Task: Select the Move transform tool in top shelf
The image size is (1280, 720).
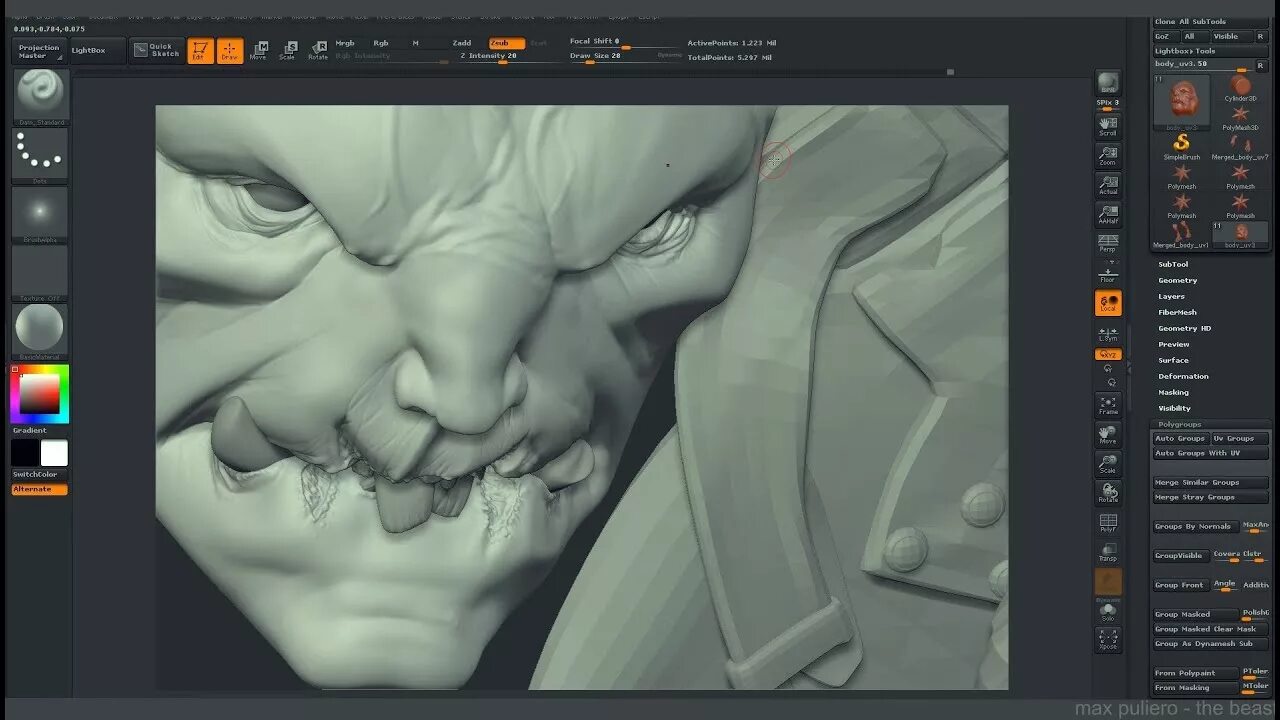Action: (259, 51)
